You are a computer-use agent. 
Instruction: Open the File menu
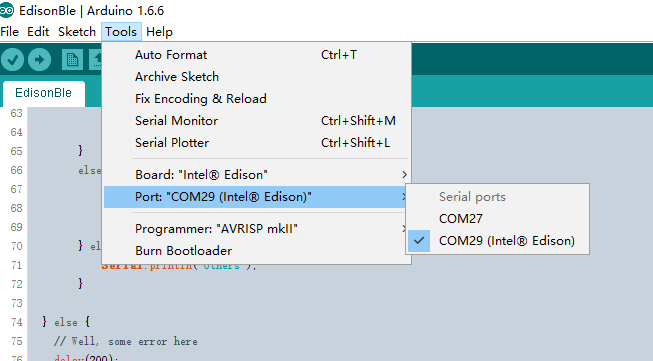click(x=10, y=32)
